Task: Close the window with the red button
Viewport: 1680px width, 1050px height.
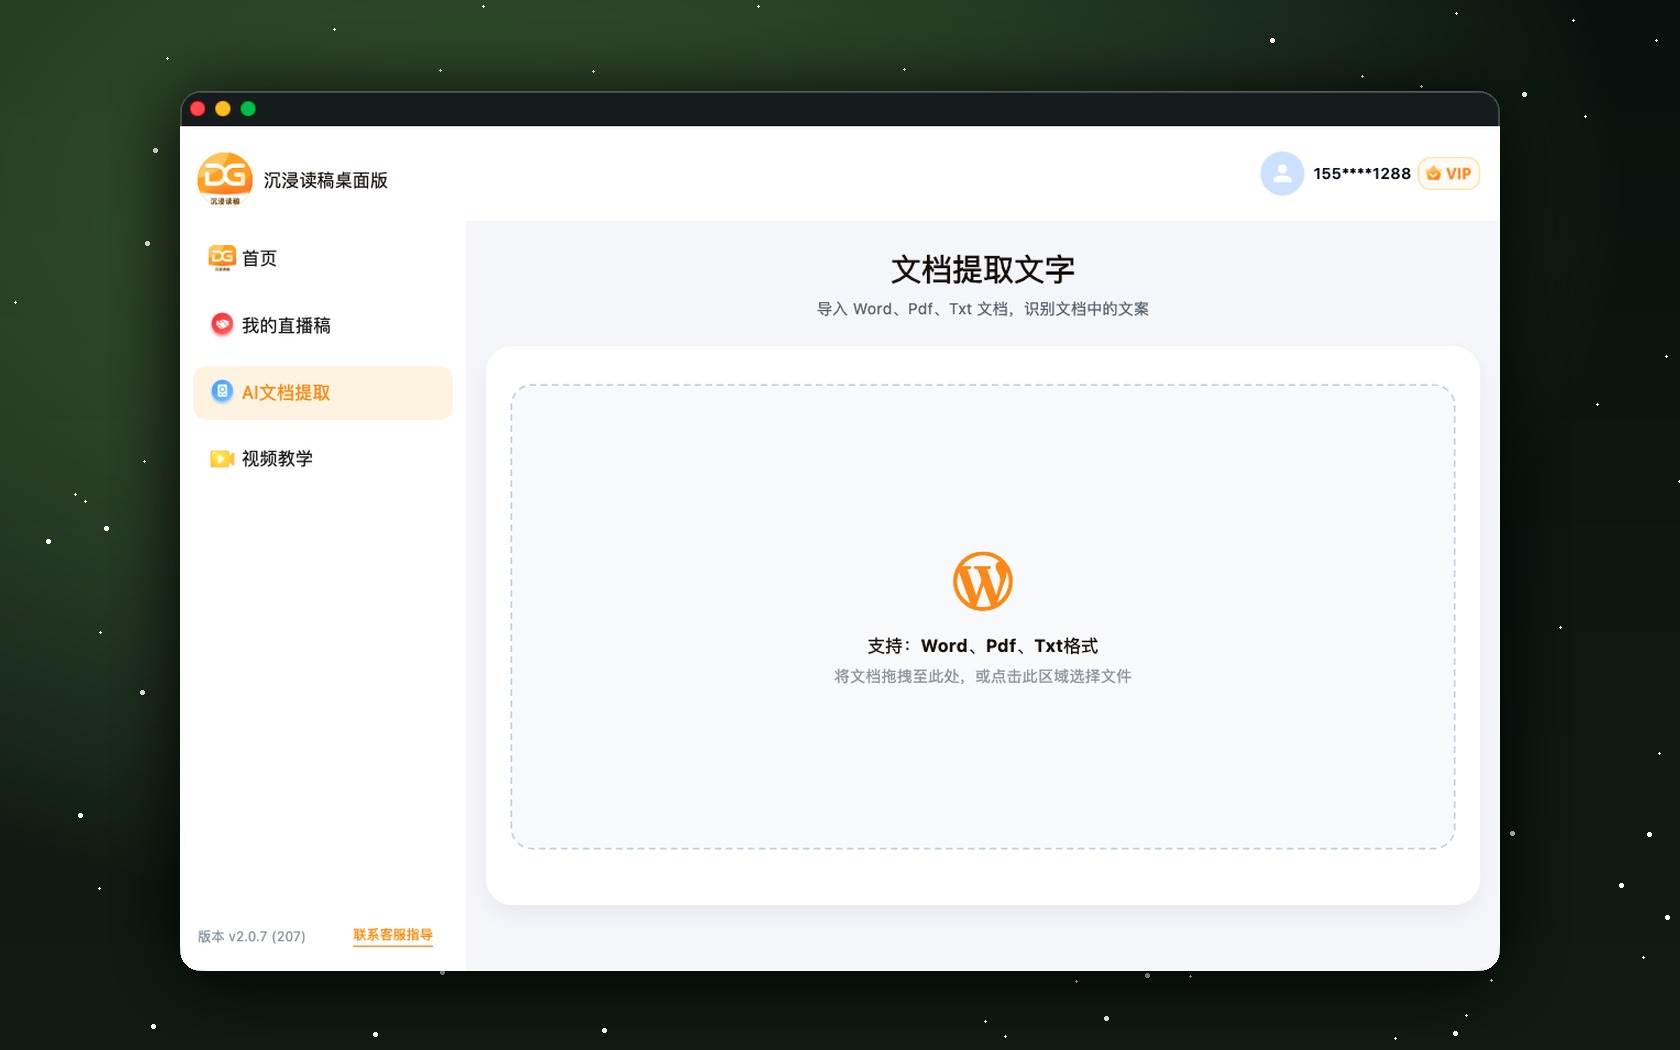Action: click(x=198, y=109)
